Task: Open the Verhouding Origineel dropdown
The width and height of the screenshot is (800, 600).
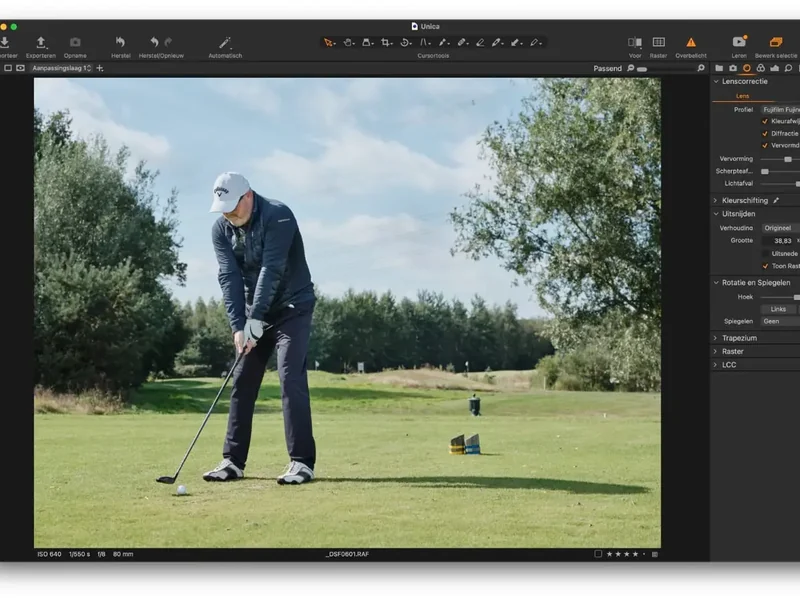Action: 780,228
